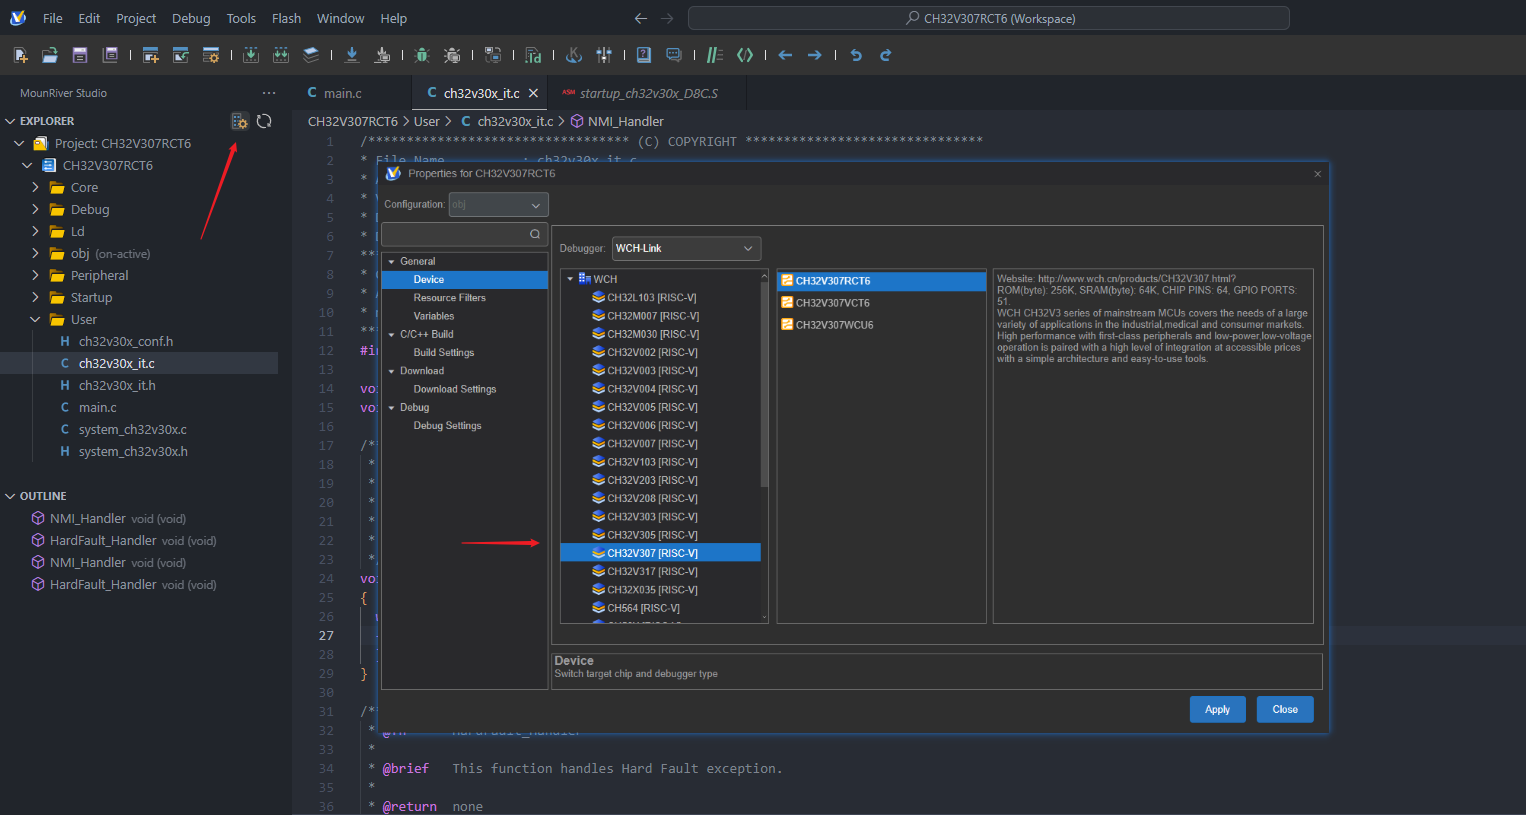This screenshot has height=815, width=1526.
Task: Collapse the WCH device tree node
Action: coord(570,279)
